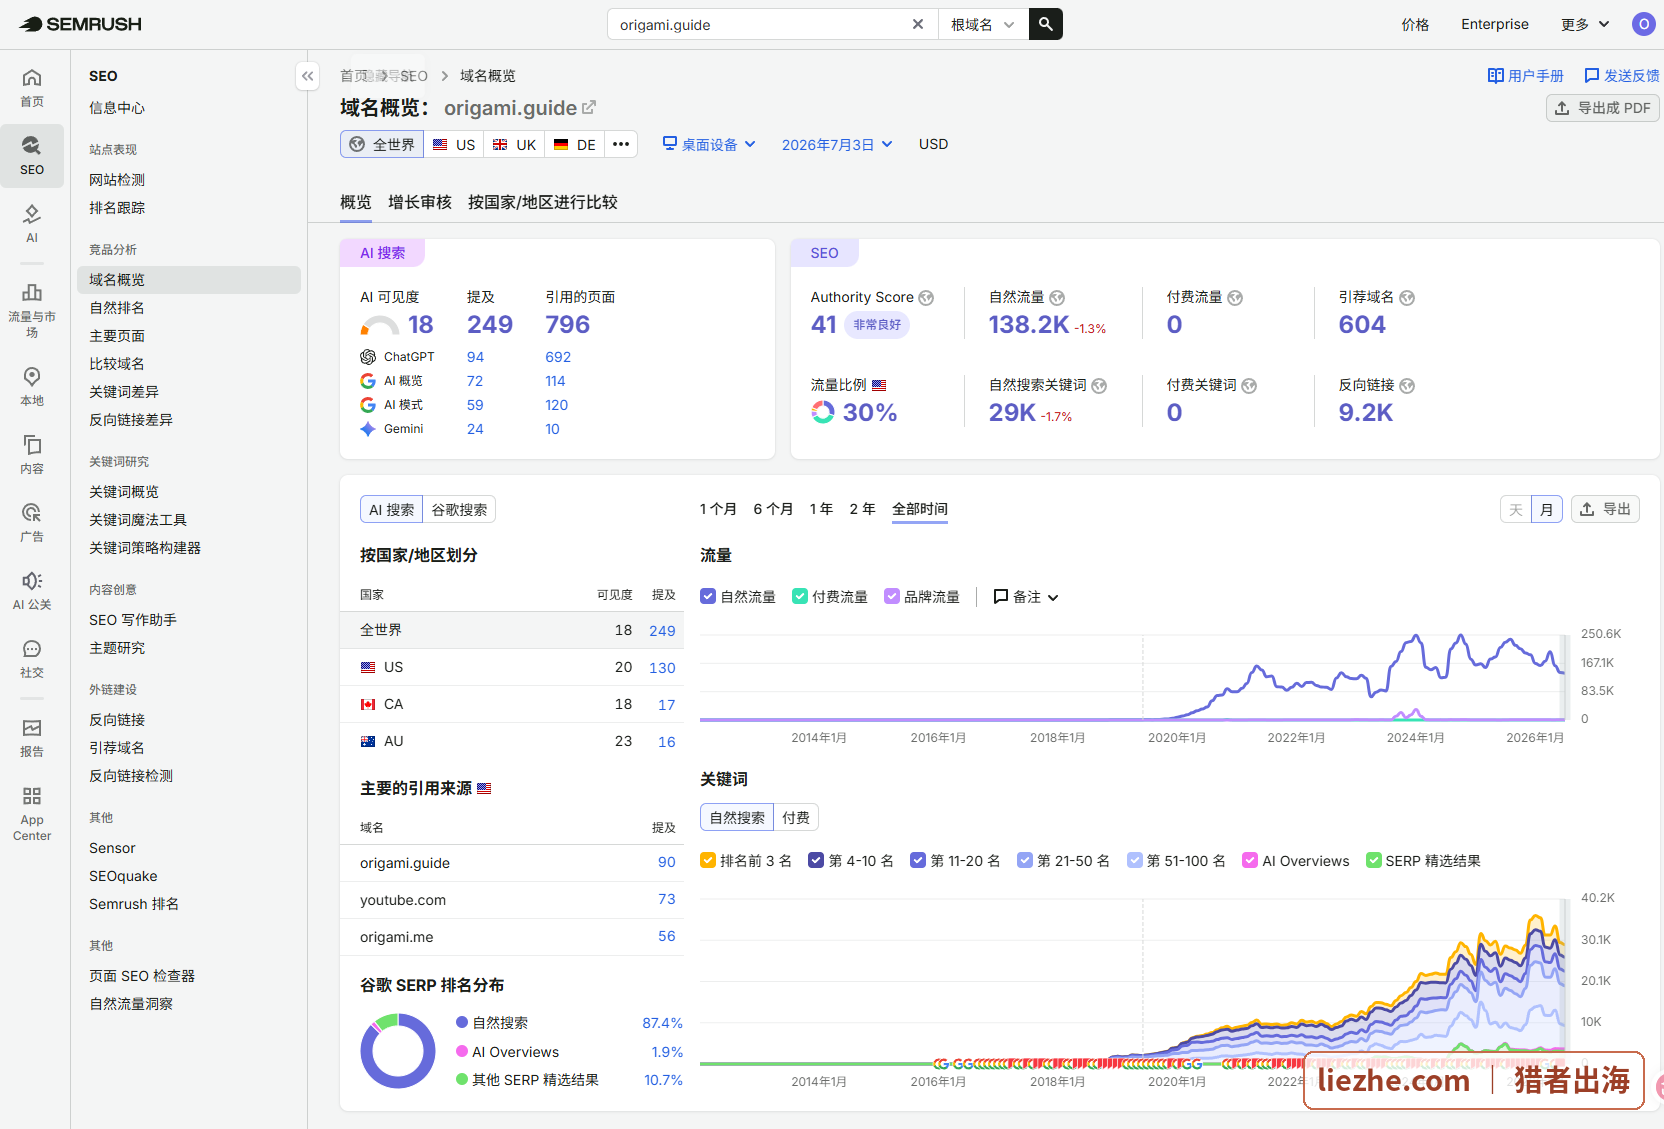Image resolution: width=1664 pixels, height=1129 pixels.
Task: Open the App Center sidebar icon
Action: [x=32, y=812]
